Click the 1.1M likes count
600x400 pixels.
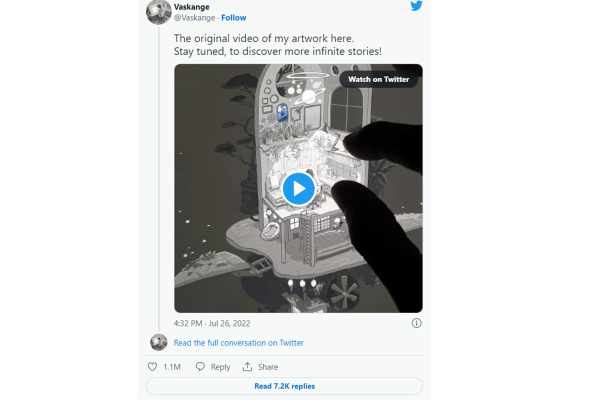tap(171, 367)
